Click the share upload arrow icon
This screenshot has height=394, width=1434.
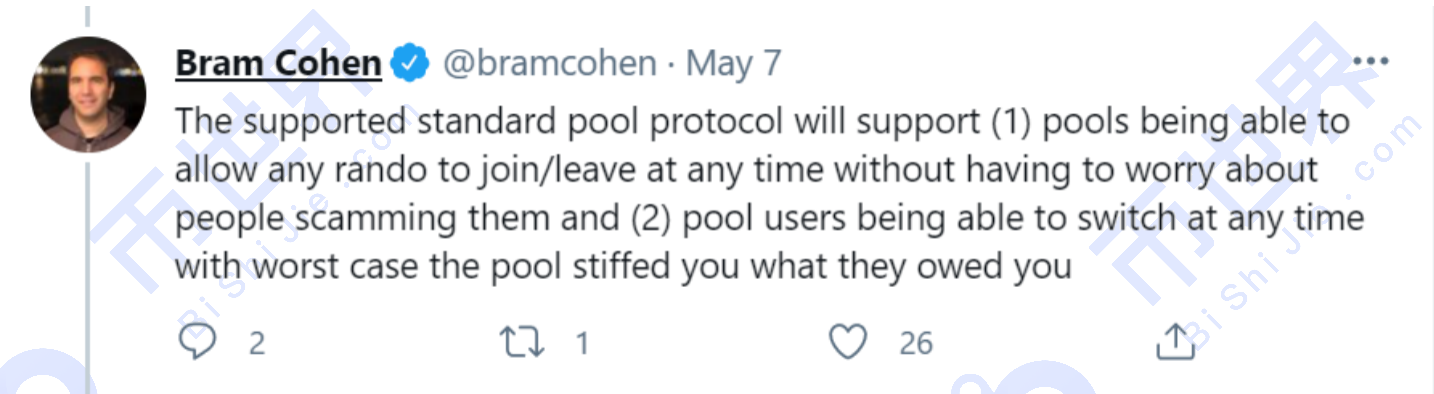point(1176,342)
